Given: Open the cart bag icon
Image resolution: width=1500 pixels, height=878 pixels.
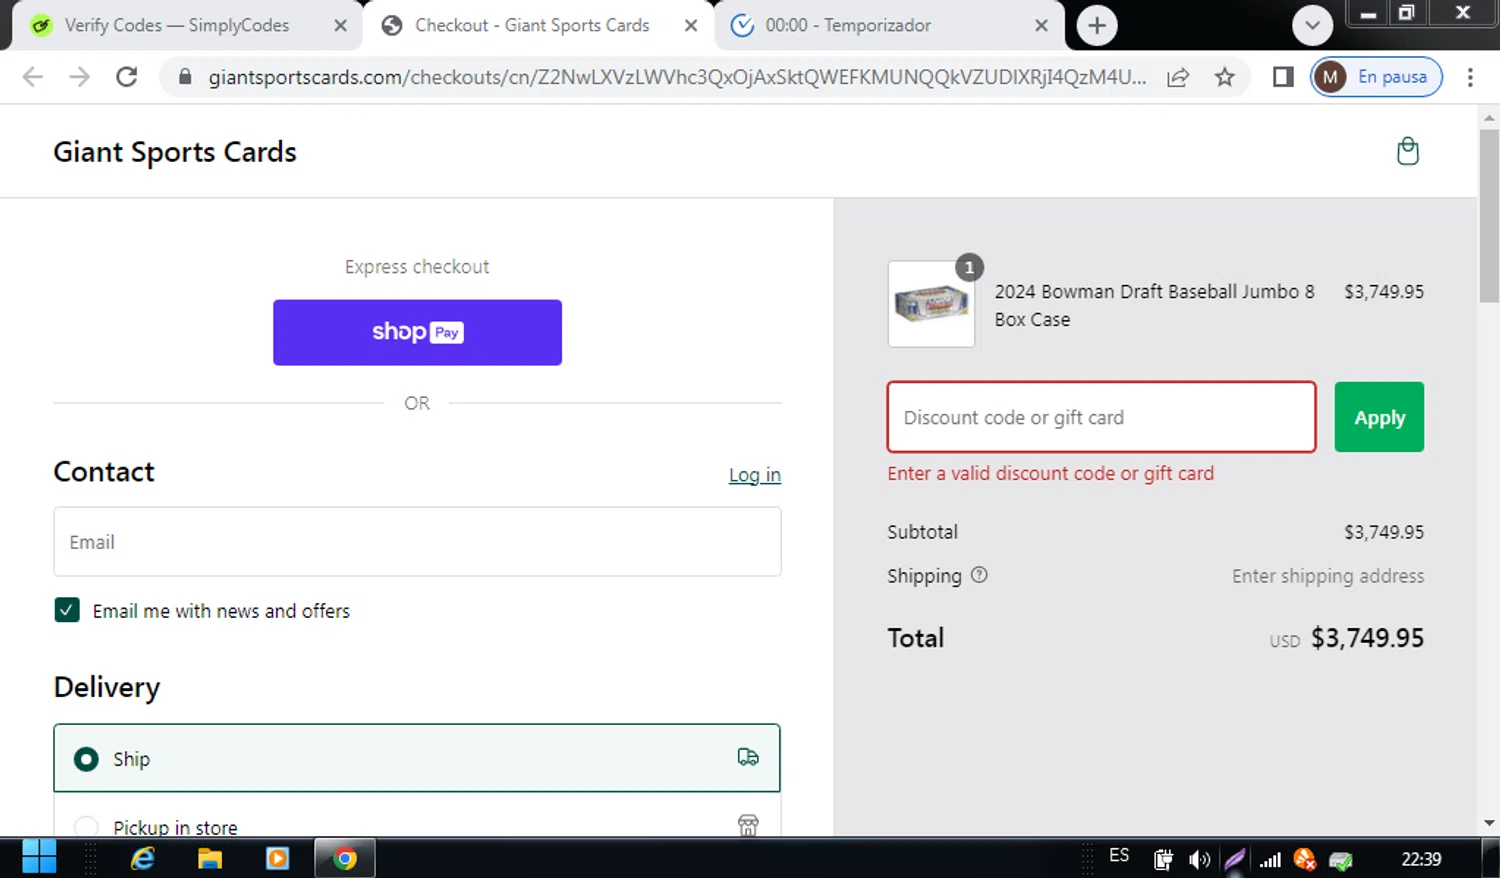Looking at the screenshot, I should point(1407,151).
